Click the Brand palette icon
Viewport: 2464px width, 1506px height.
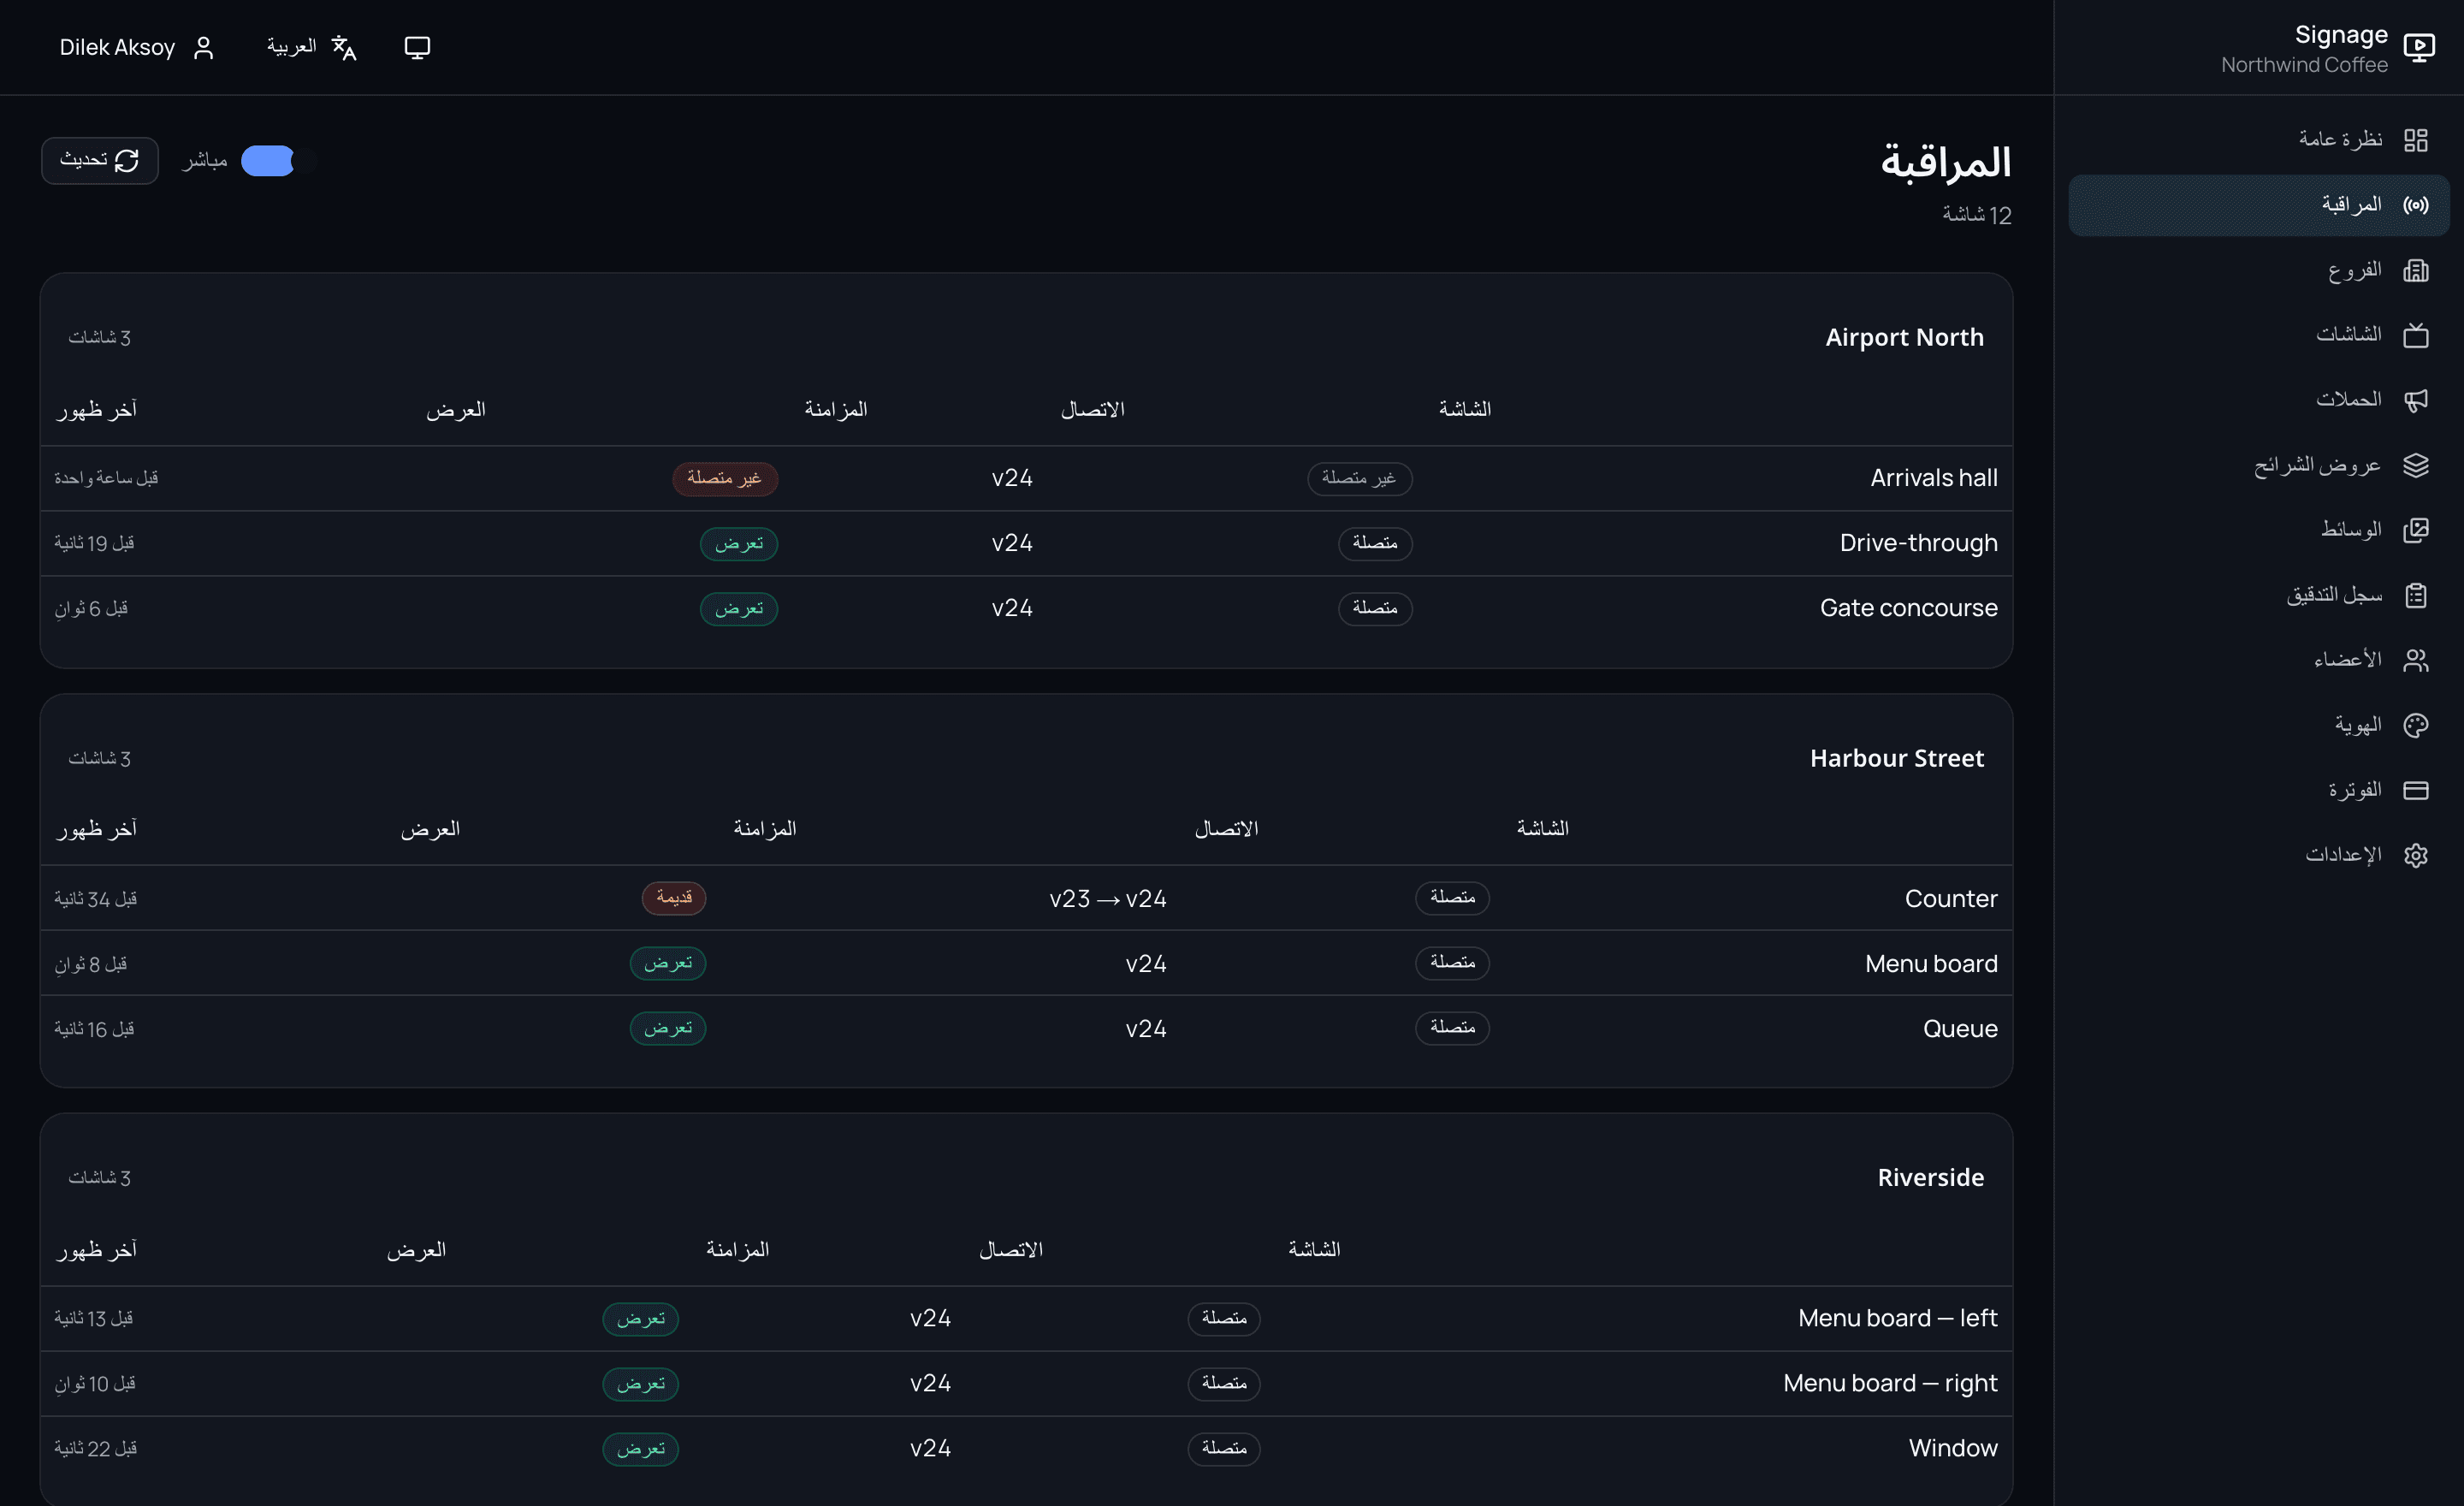2415,725
